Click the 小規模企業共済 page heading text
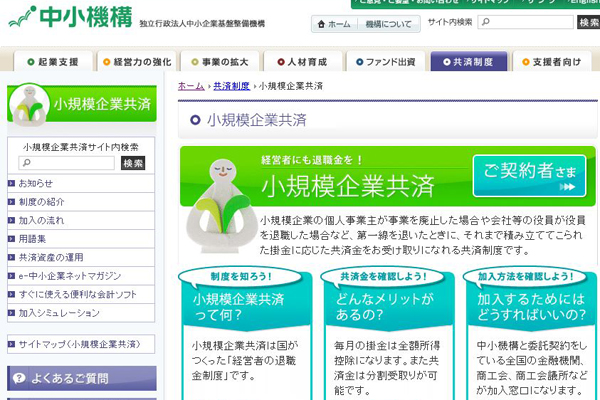This screenshot has width=600, height=400. click(256, 120)
